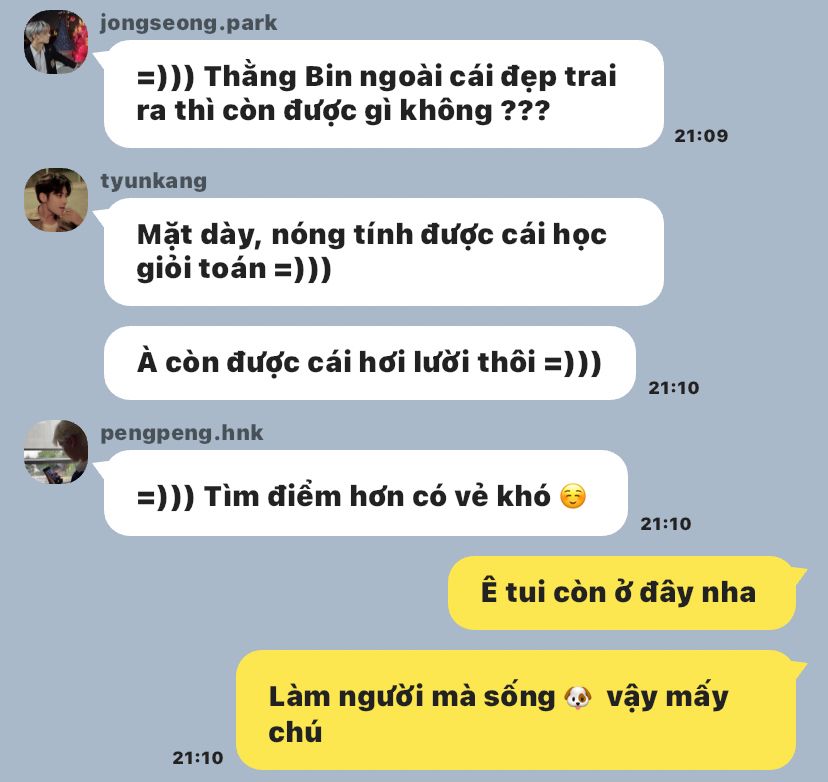The width and height of the screenshot is (828, 782).
Task: Click the 21:10 timestamp beside the yellow bubble
Action: pos(198,758)
